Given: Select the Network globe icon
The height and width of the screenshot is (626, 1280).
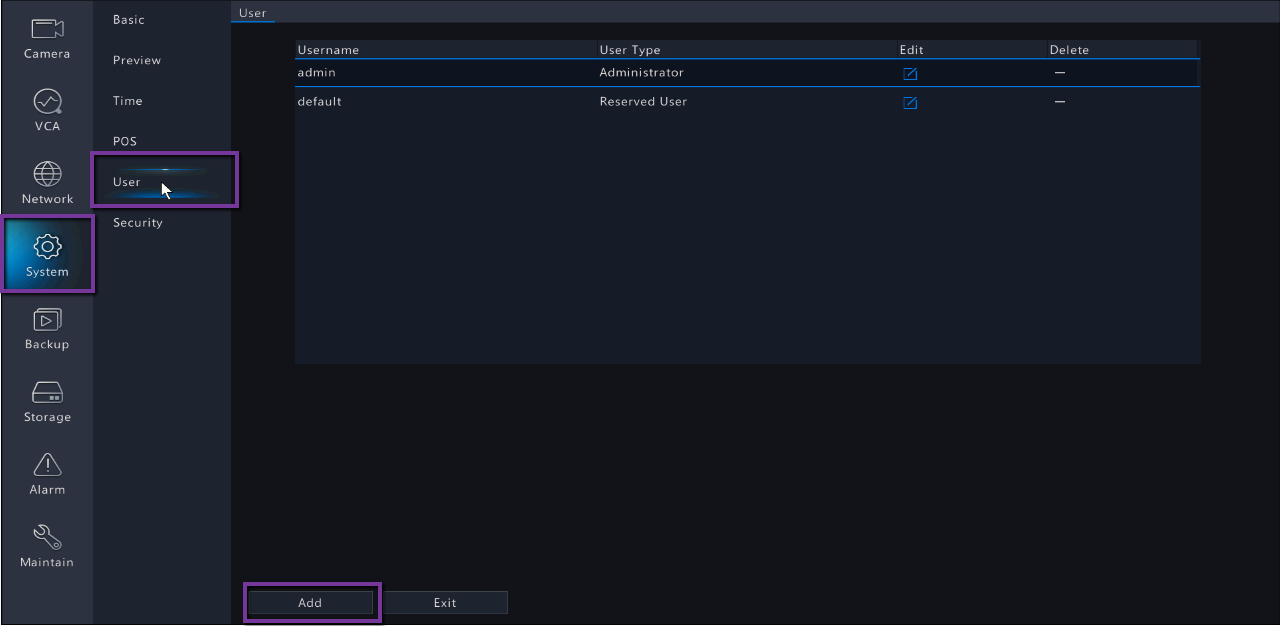Looking at the screenshot, I should point(47,175).
